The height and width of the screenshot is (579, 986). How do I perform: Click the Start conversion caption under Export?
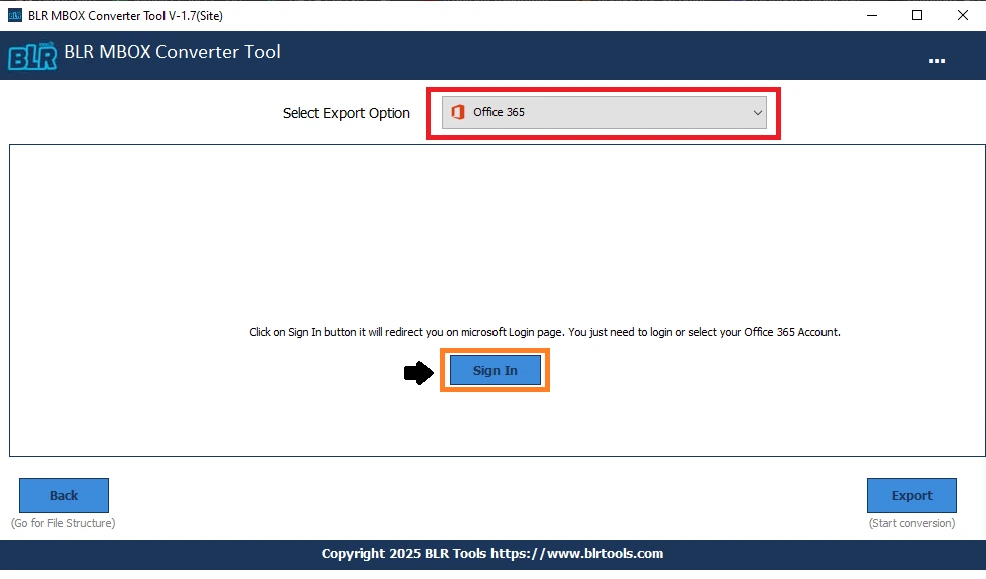(911, 522)
